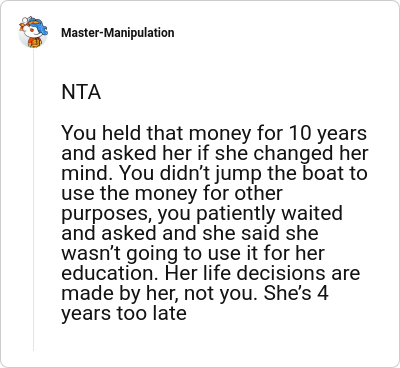Click the line starting 'You held that money'
This screenshot has height=368, width=400.
coord(214,134)
